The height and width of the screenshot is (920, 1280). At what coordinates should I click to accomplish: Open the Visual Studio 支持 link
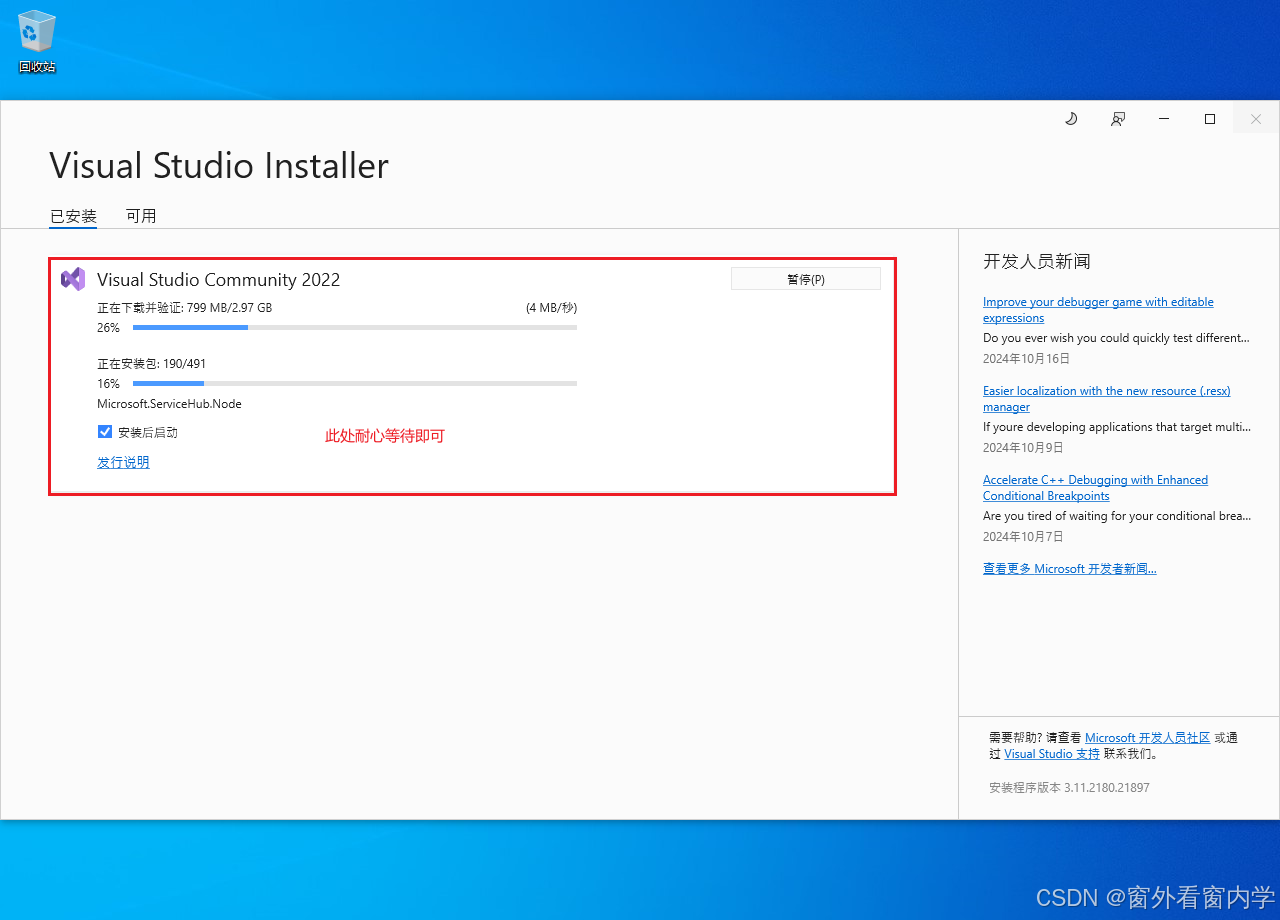[1052, 754]
